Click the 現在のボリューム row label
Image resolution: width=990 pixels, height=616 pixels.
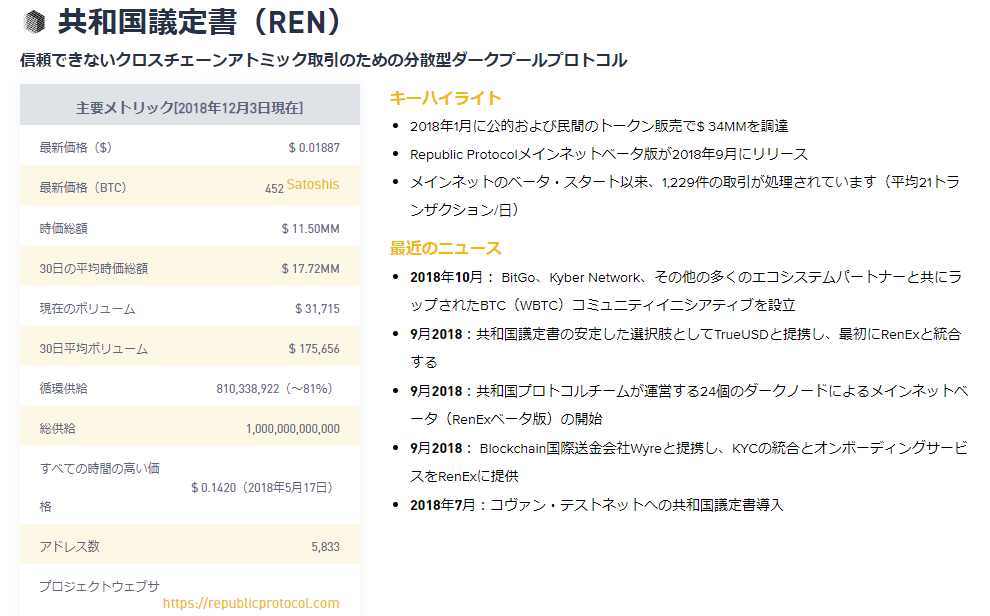coord(87,309)
